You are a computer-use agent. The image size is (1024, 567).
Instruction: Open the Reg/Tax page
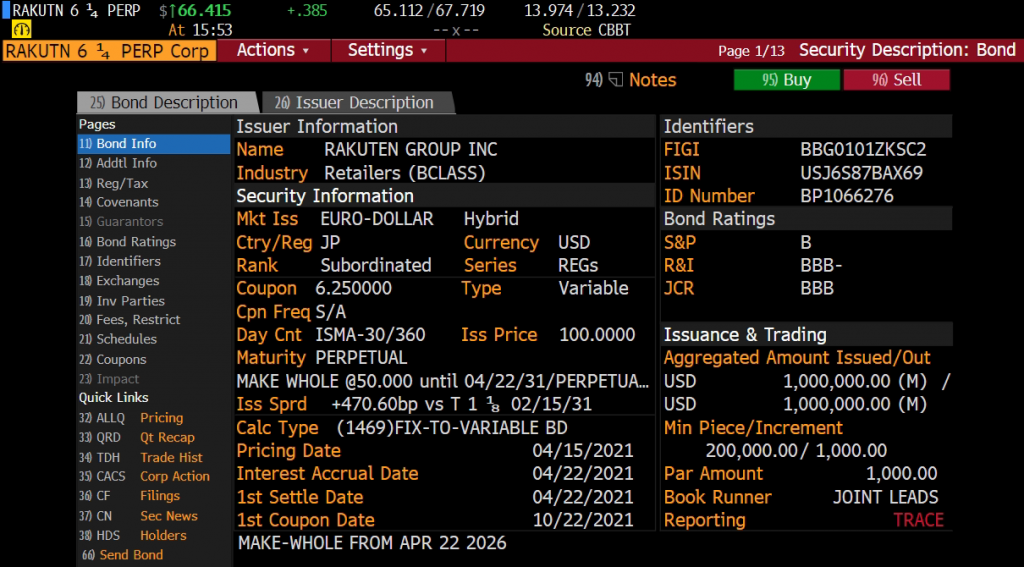point(114,184)
